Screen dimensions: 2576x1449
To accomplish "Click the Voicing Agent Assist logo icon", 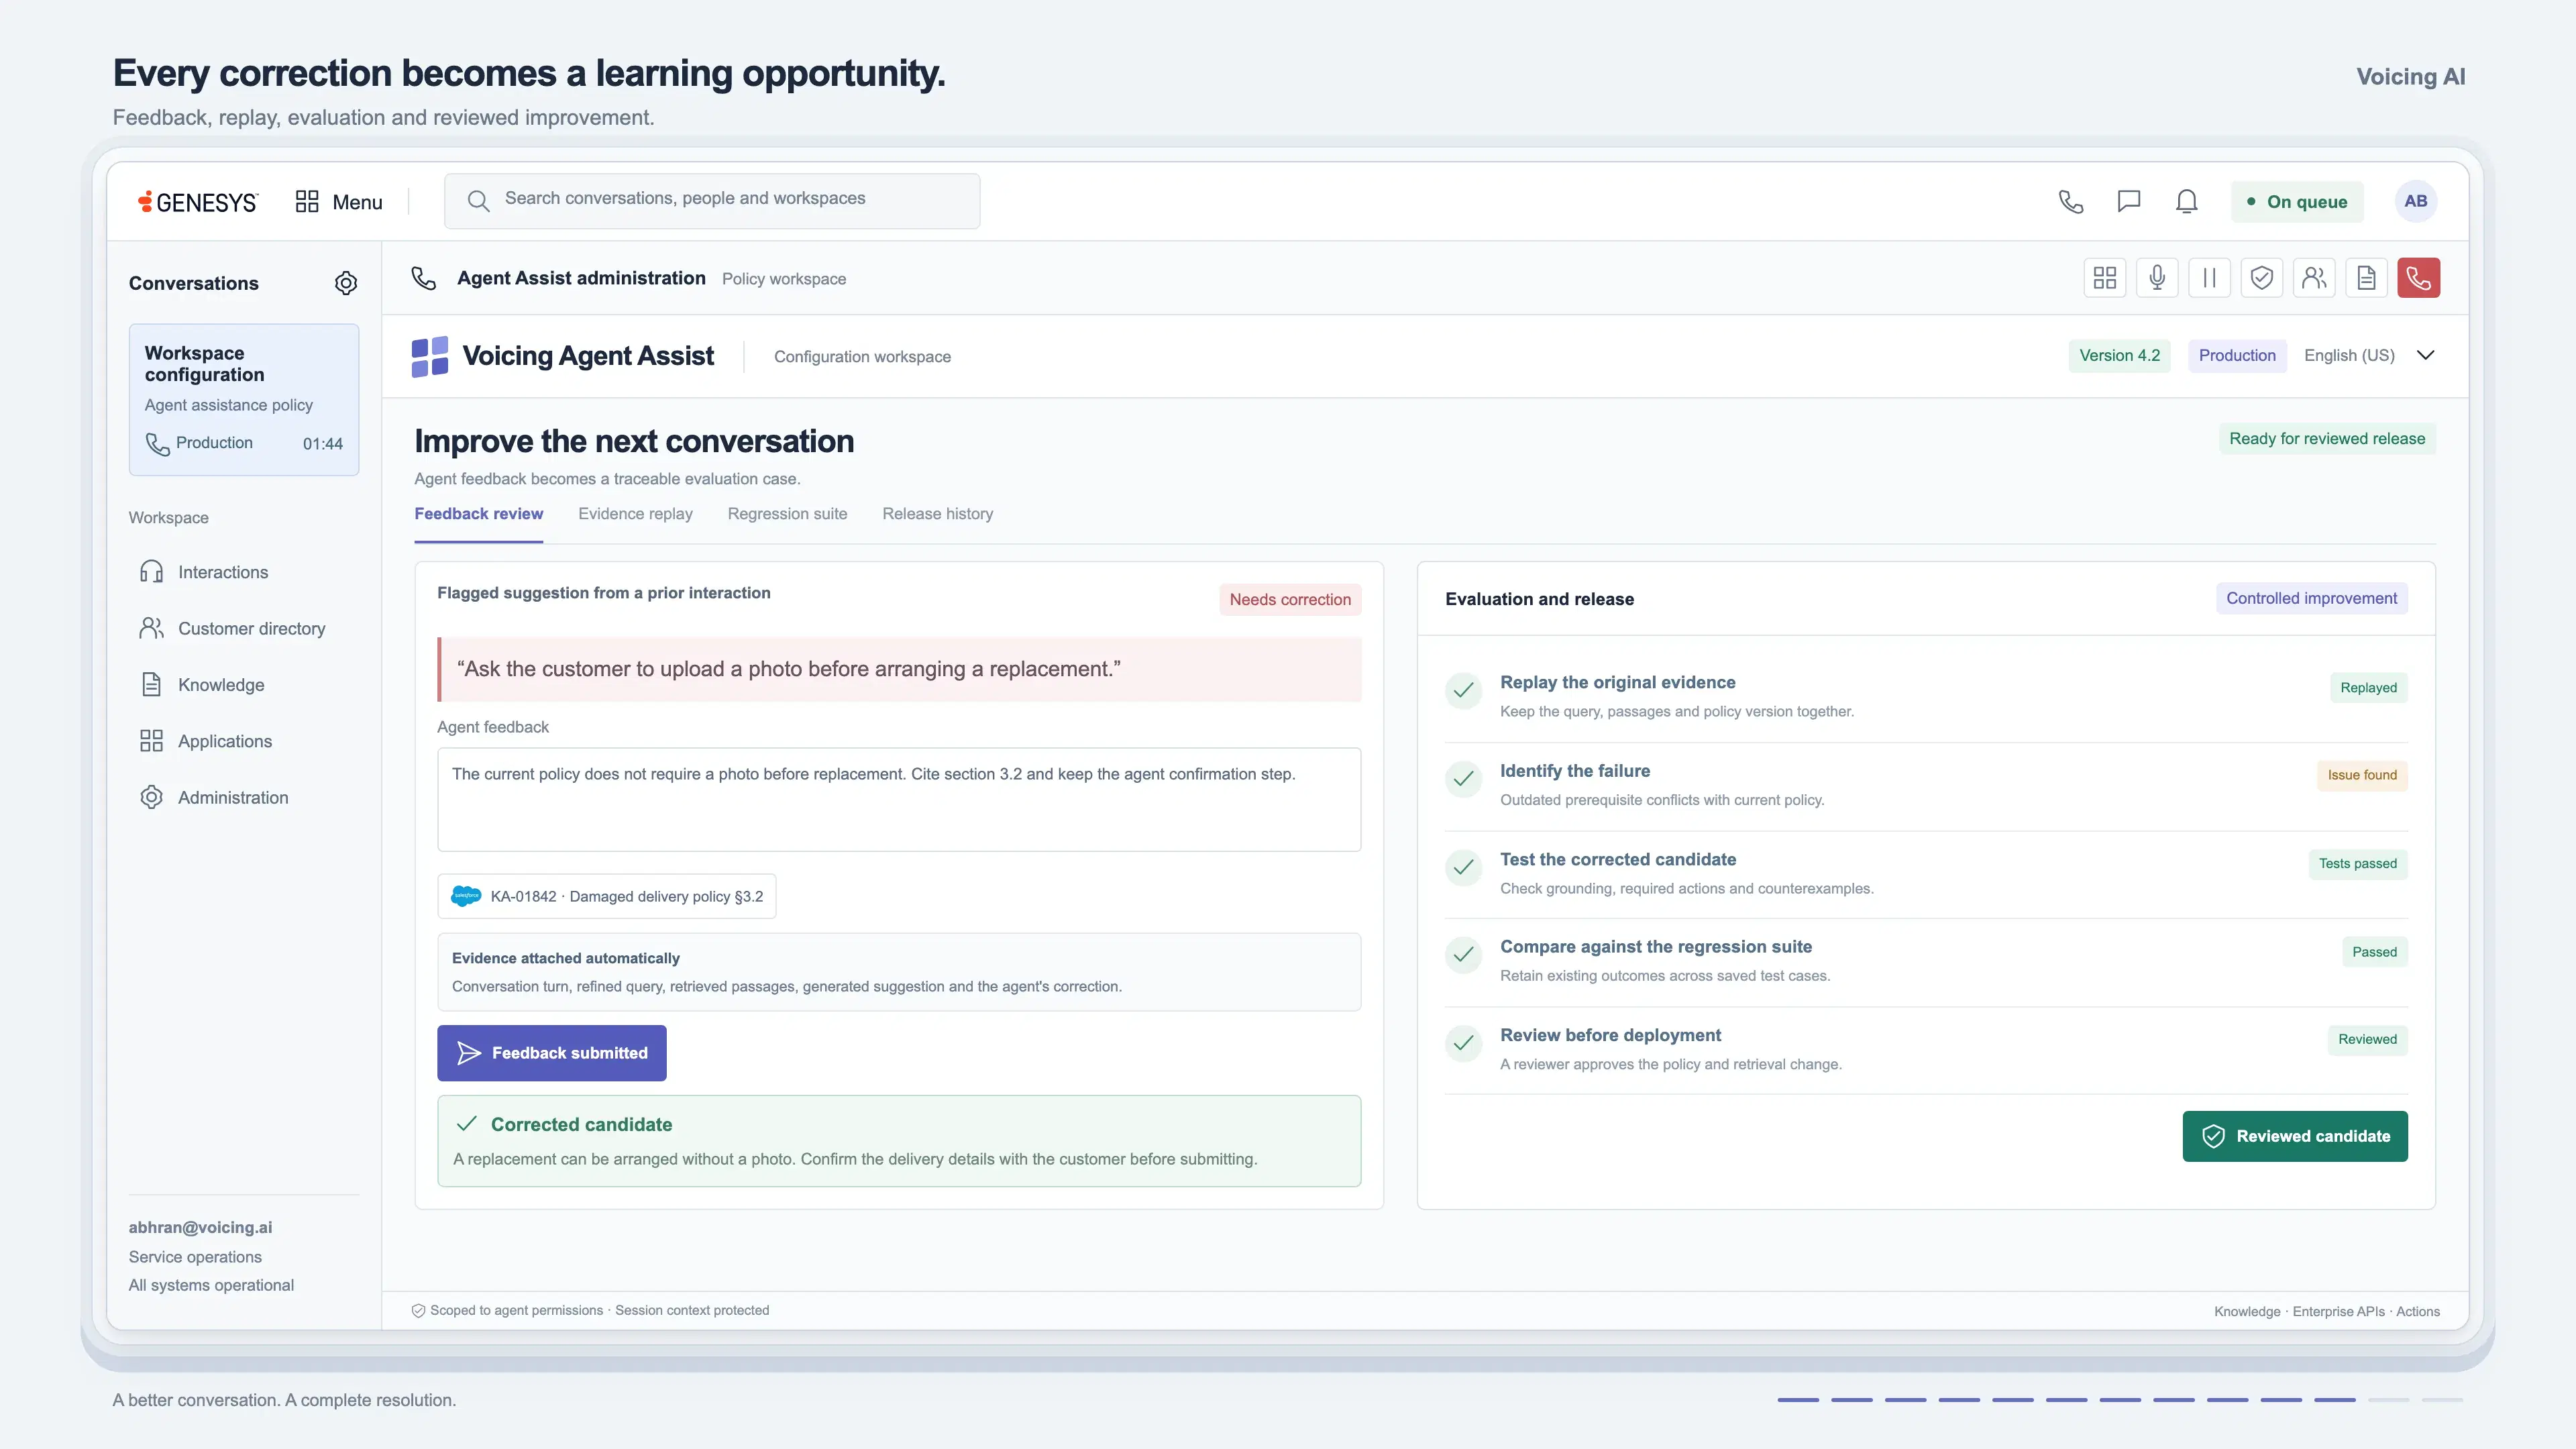I will pos(430,357).
